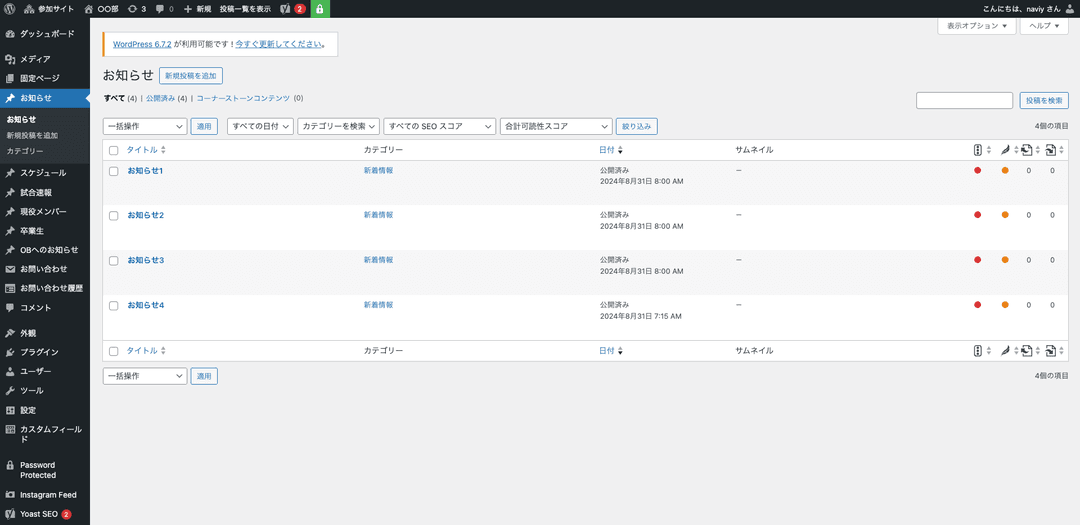Check the box for お知らせ1
1080x525 pixels.
[x=114, y=171]
